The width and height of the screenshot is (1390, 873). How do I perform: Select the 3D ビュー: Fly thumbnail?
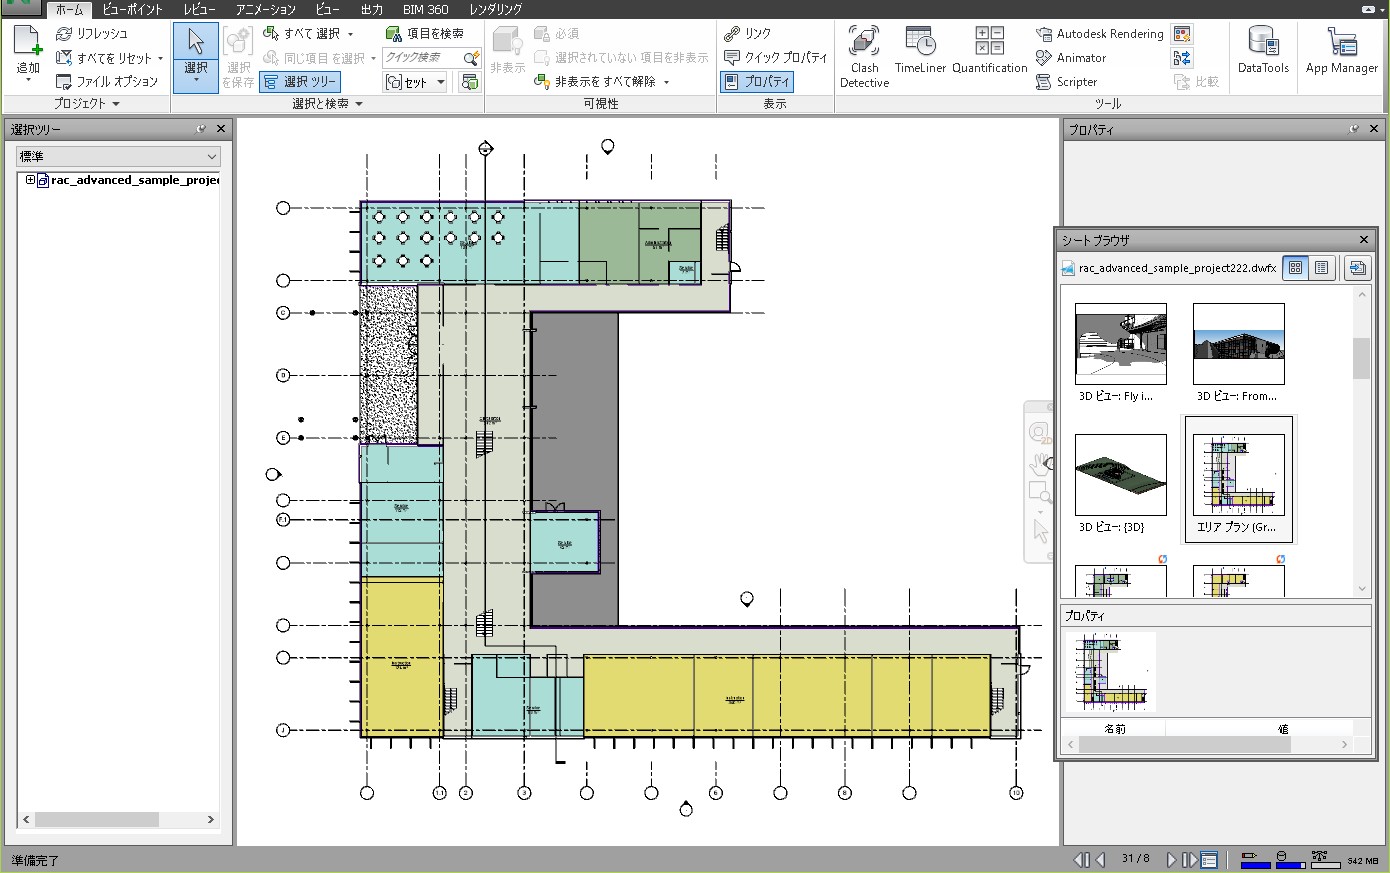click(1119, 344)
